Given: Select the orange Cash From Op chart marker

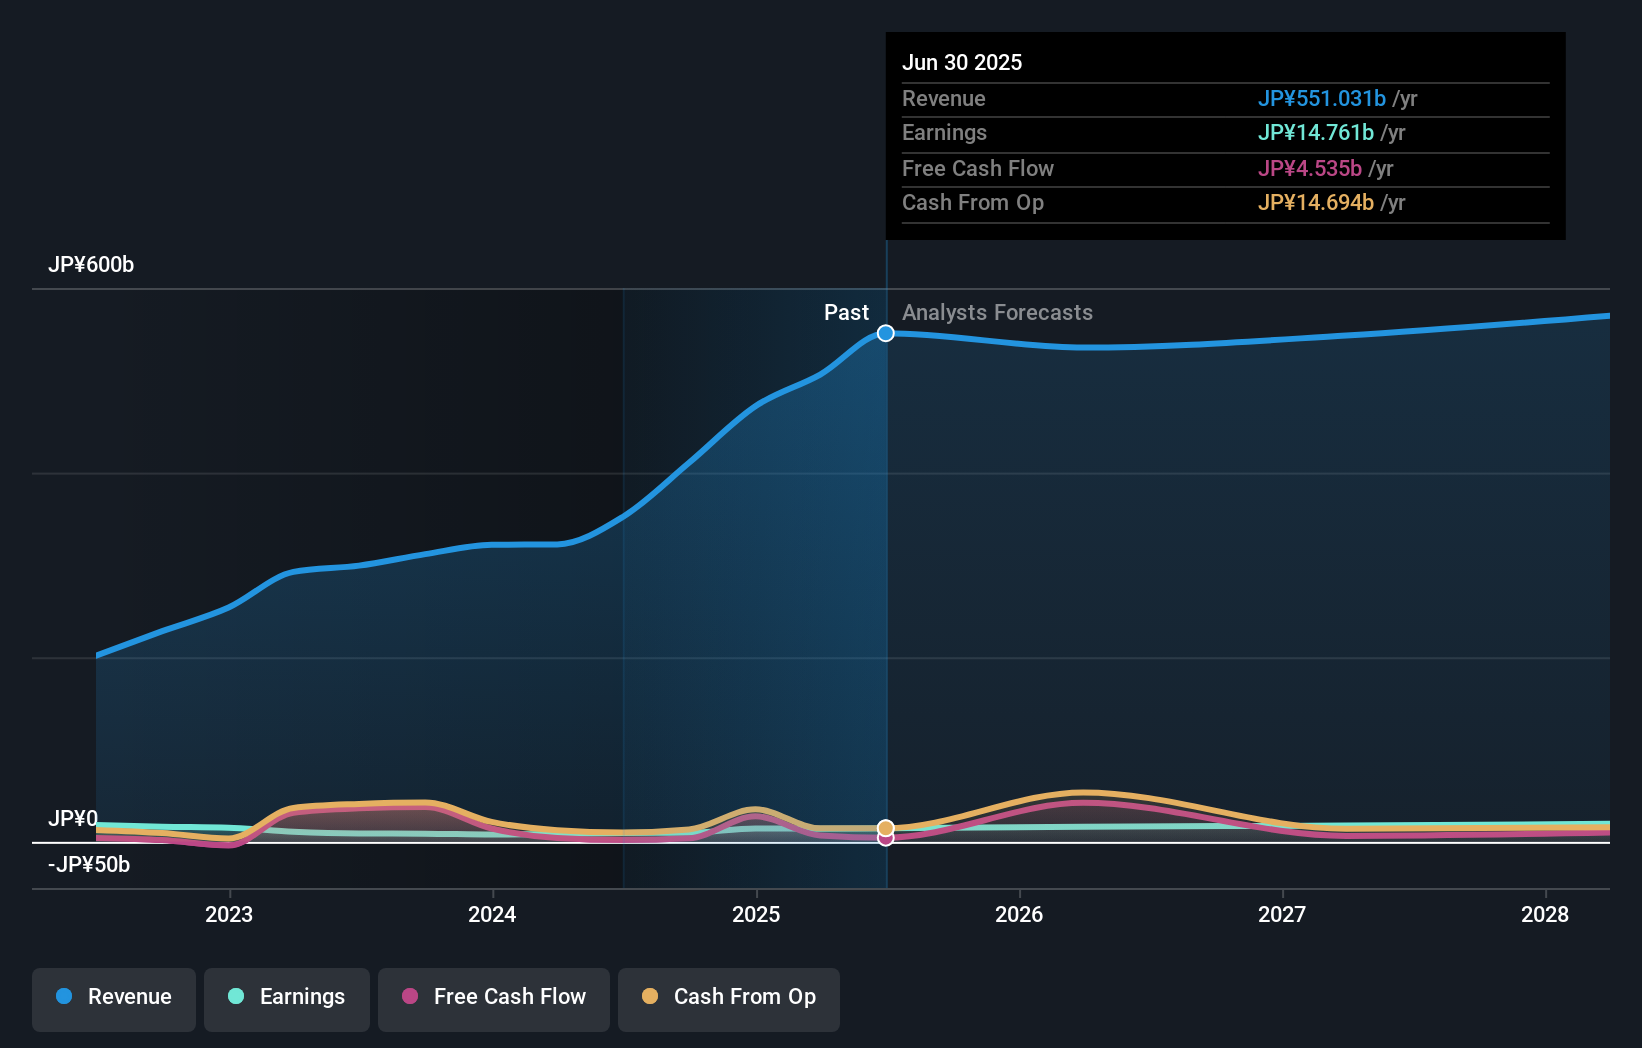Looking at the screenshot, I should tap(886, 828).
